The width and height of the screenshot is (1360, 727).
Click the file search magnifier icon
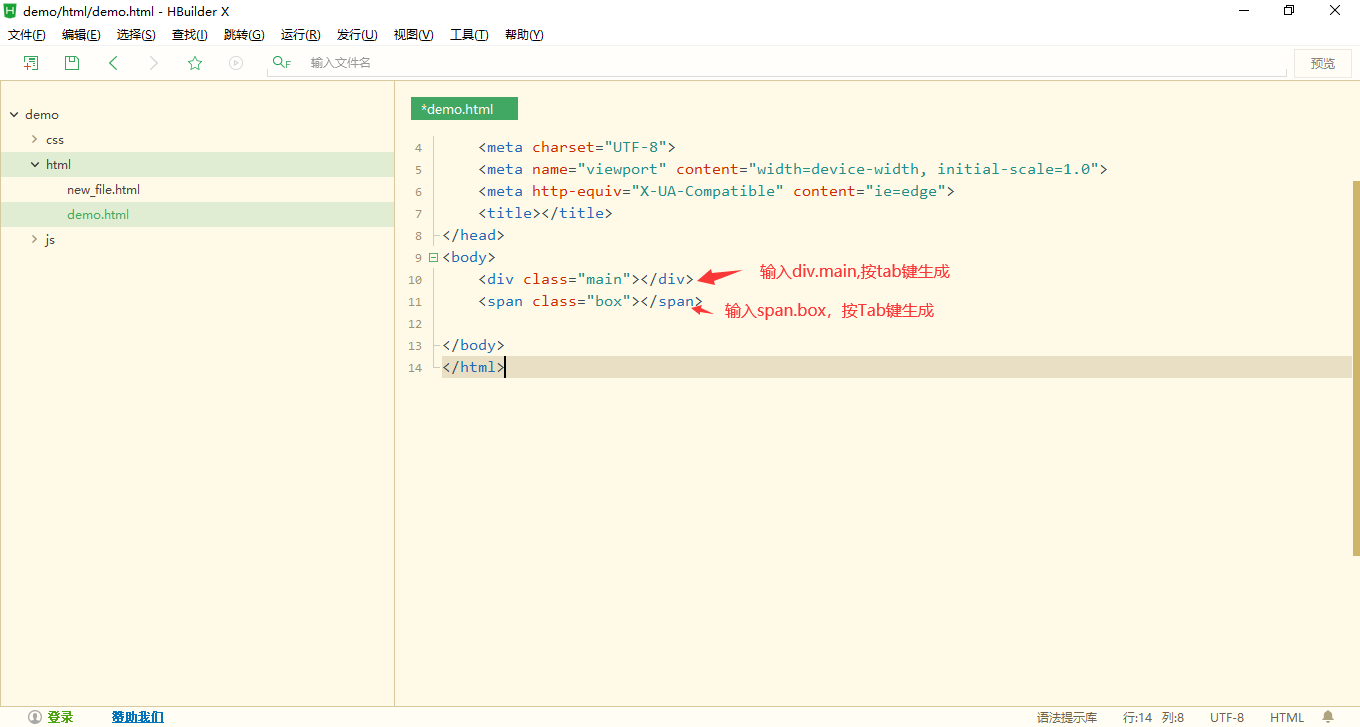[281, 63]
